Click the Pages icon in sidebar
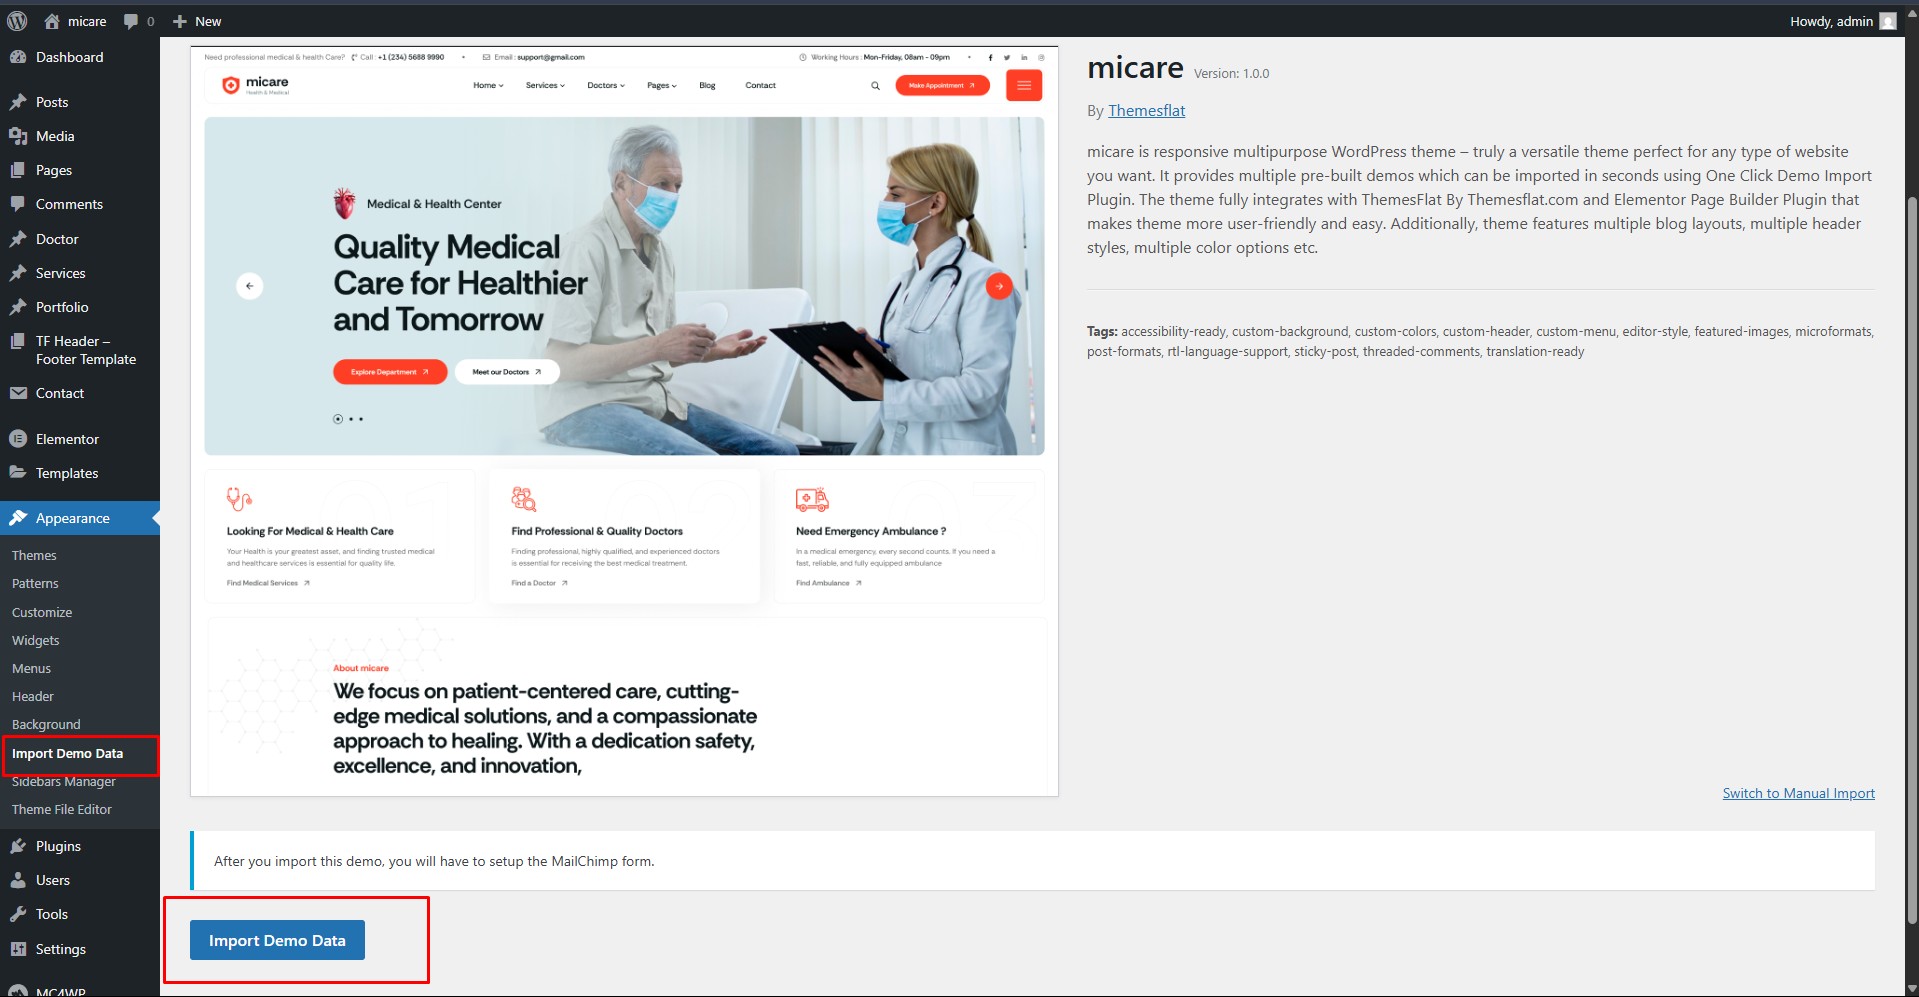 tap(18, 170)
